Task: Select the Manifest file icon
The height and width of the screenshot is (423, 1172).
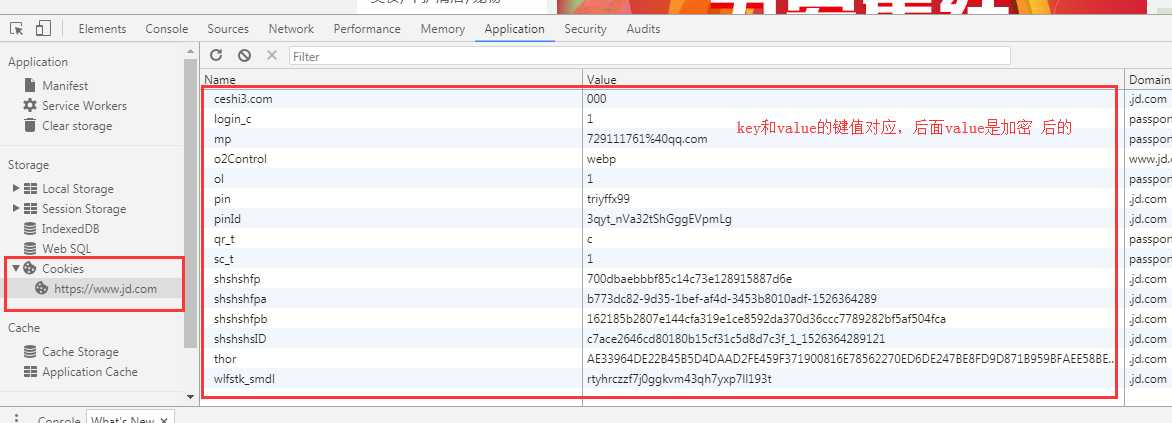Action: [30, 85]
